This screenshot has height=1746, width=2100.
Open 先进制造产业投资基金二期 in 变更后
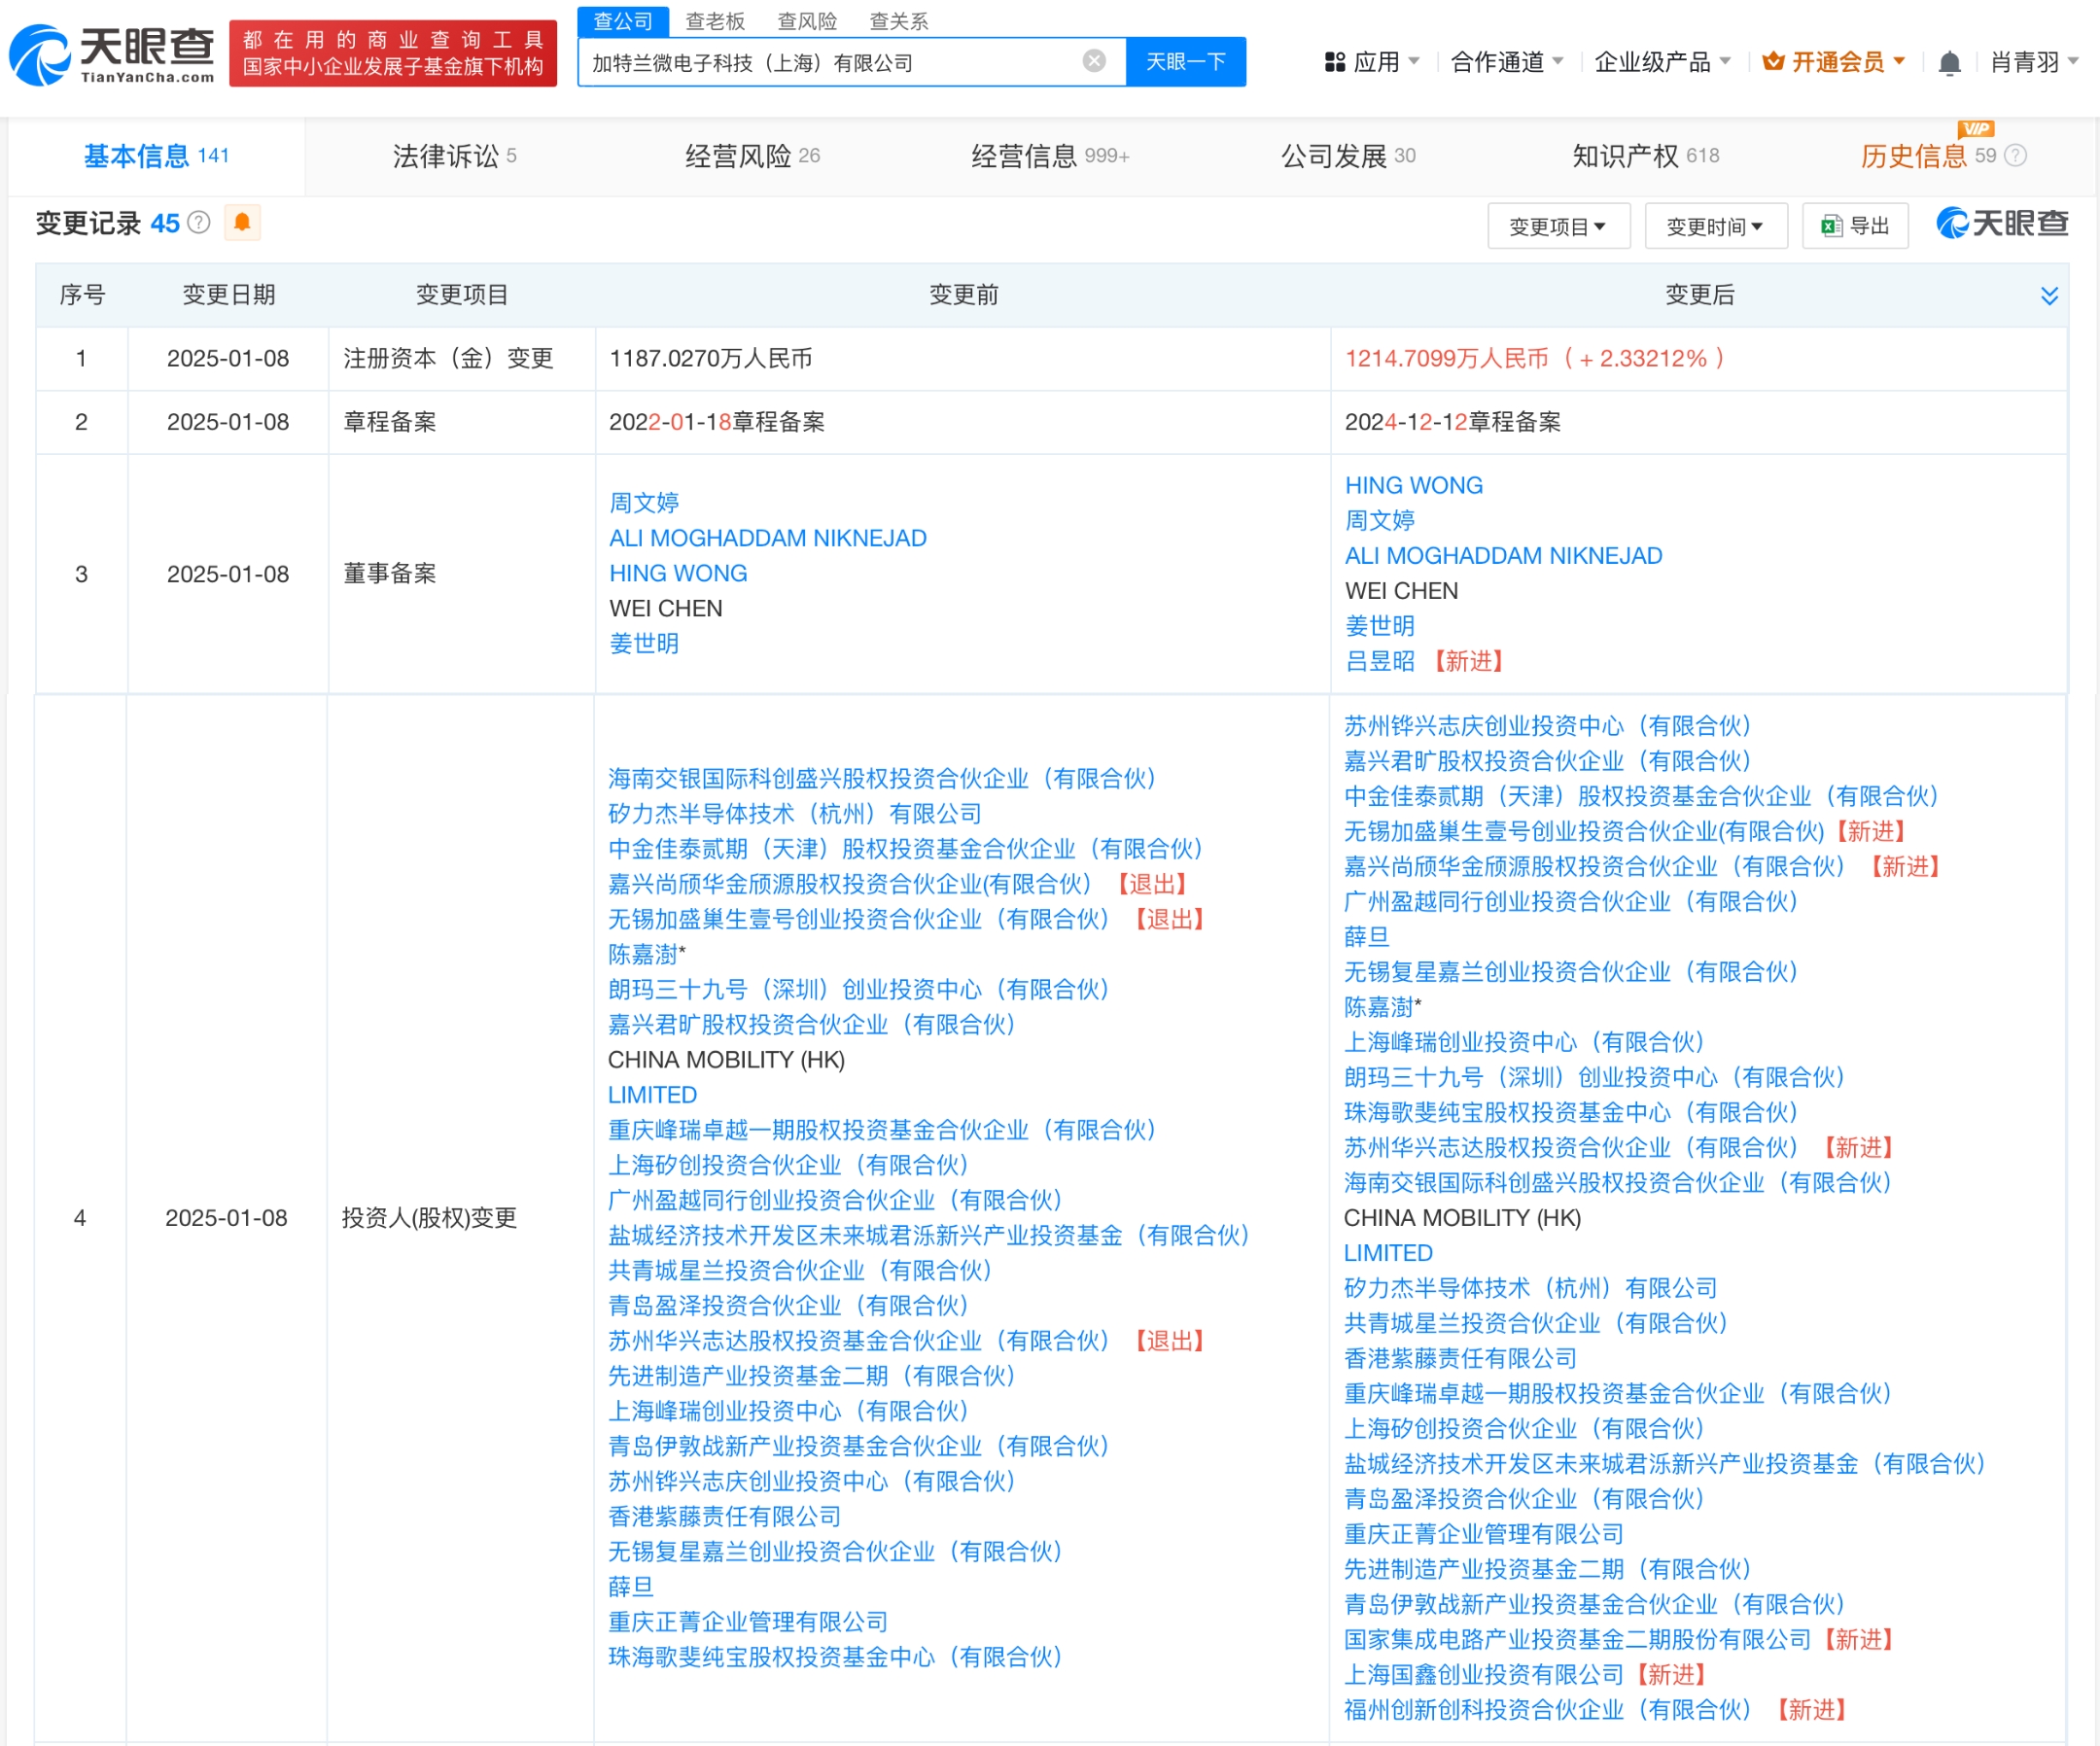[x=1547, y=1570]
